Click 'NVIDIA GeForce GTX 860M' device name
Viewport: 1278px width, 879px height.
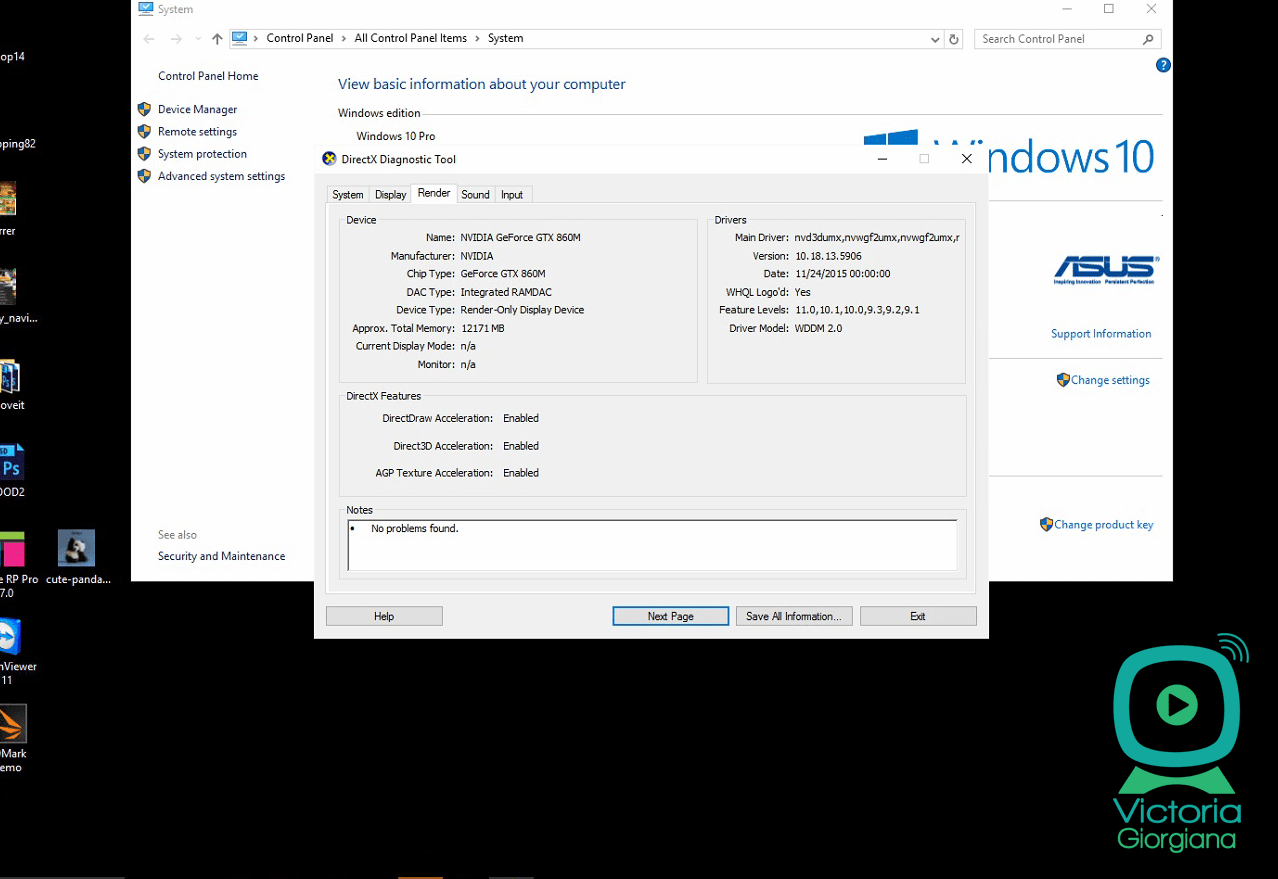(x=520, y=238)
